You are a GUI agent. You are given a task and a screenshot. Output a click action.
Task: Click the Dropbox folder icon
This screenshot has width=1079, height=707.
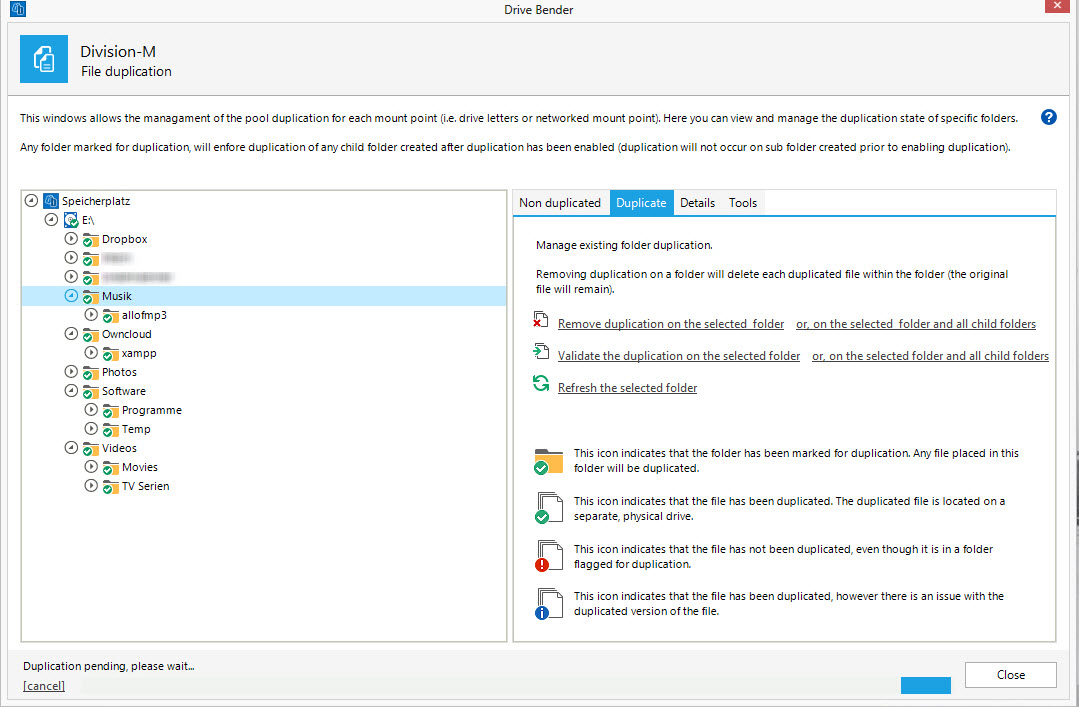click(91, 240)
